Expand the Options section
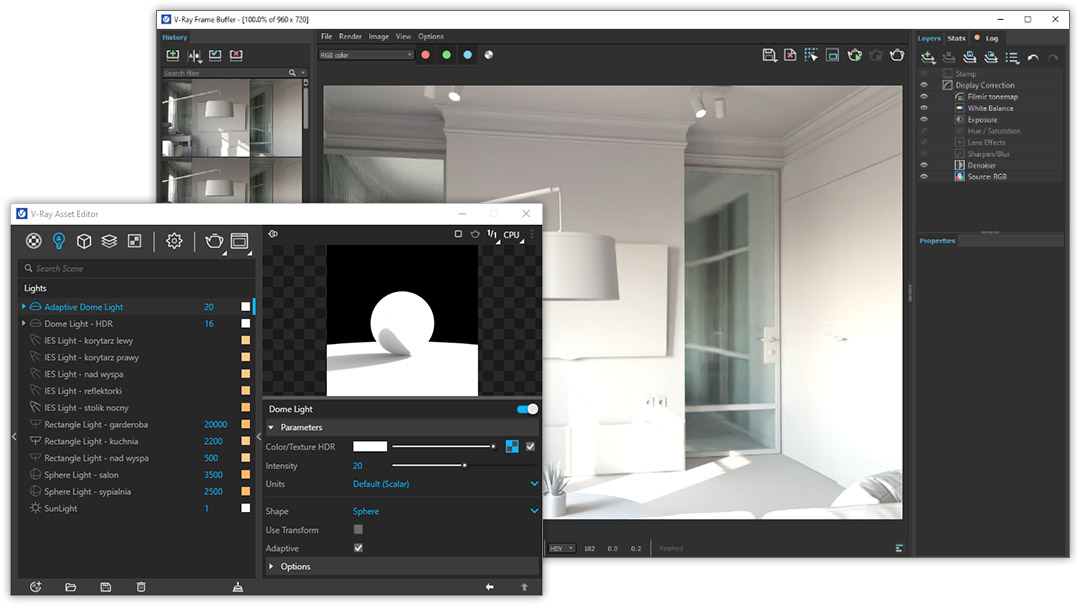Screen dimensions: 1080x606 (295, 566)
